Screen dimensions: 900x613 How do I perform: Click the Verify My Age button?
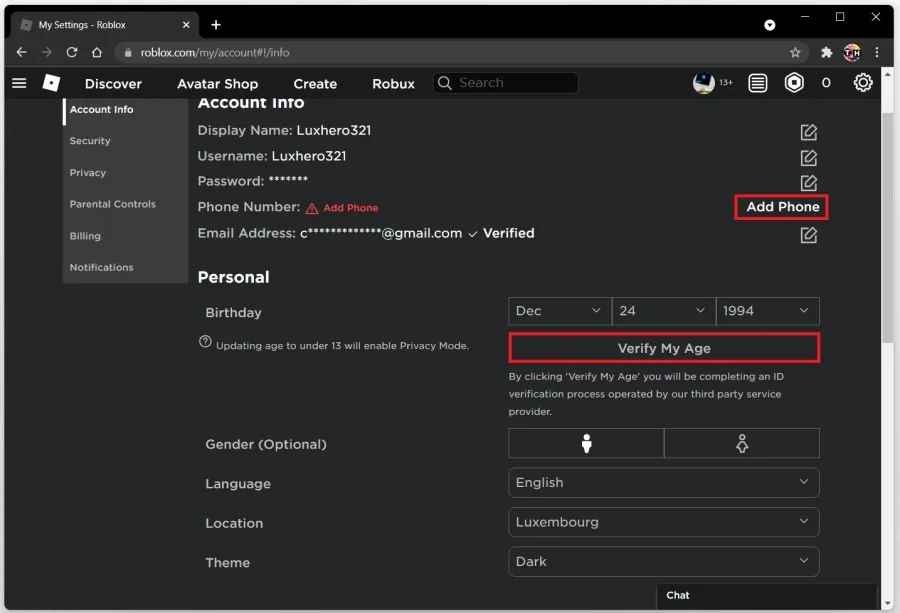coord(664,348)
